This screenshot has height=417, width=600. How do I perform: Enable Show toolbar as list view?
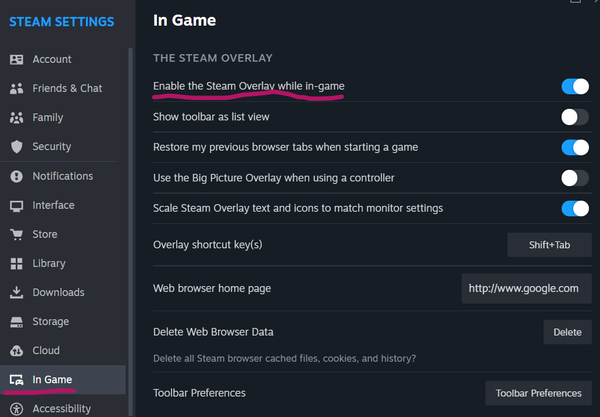tap(575, 117)
